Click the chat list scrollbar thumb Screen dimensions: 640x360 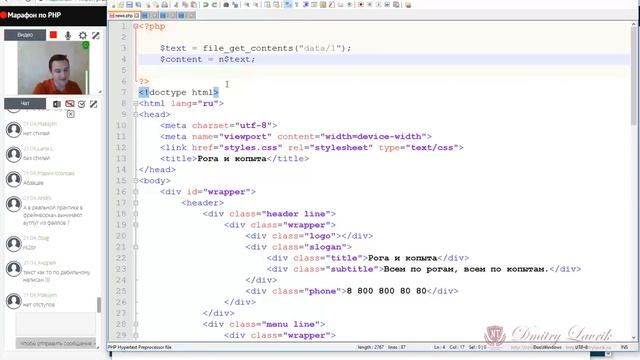[x=99, y=304]
